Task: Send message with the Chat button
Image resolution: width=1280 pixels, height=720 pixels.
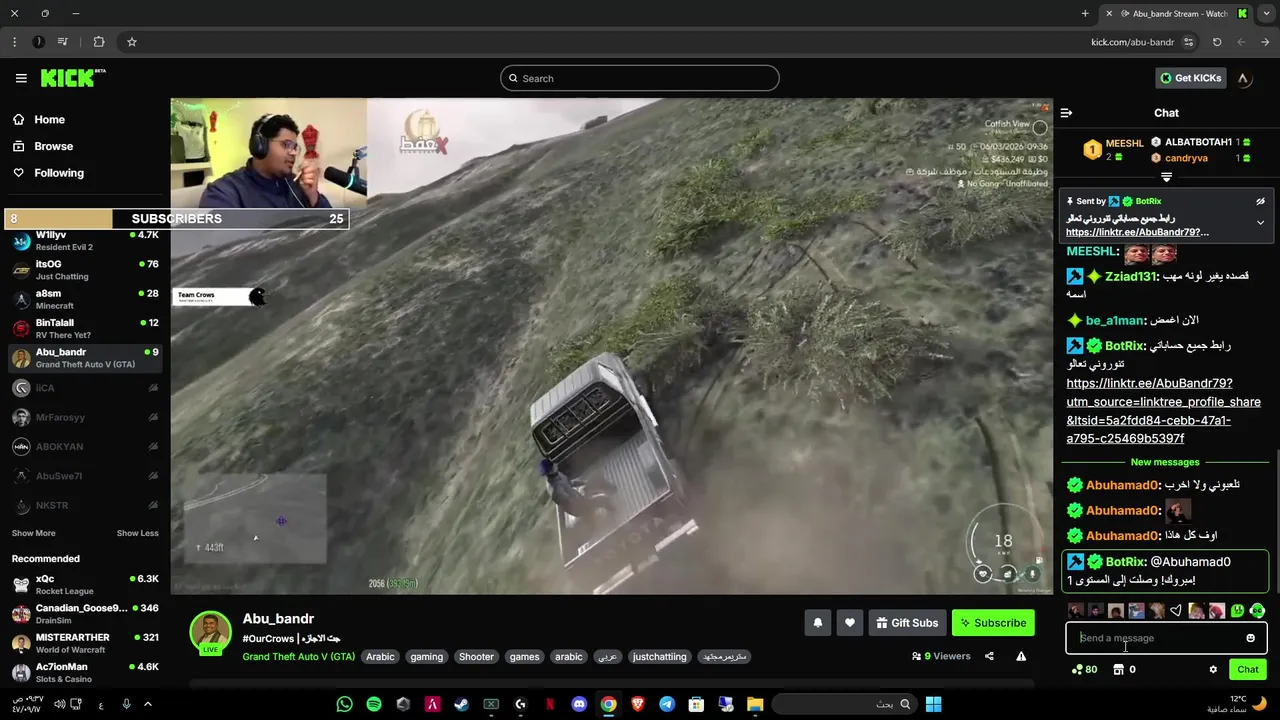Action: [1248, 670]
